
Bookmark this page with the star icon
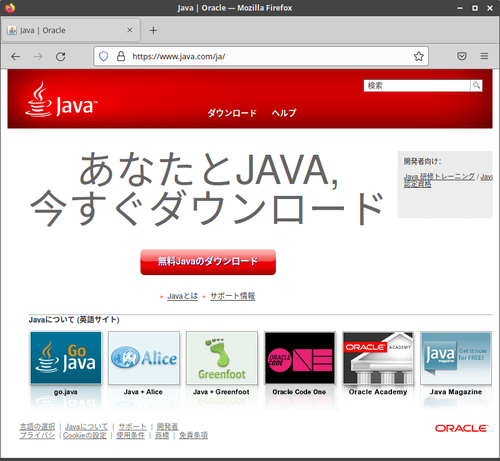[x=419, y=56]
